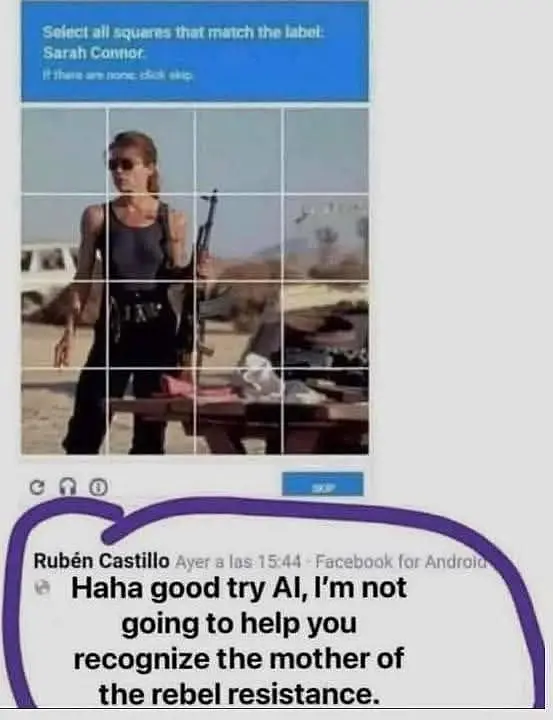
Task: Select the tile with the sunglasses-wearing face
Action: pos(151,151)
